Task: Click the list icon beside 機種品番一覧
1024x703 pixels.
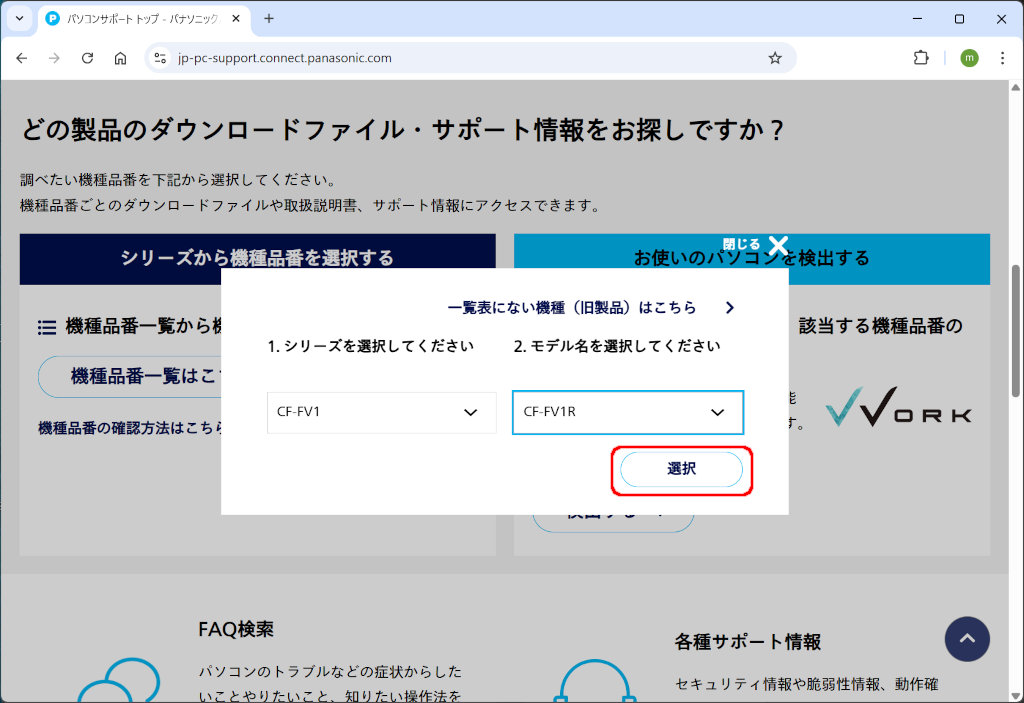Action: coord(46,327)
